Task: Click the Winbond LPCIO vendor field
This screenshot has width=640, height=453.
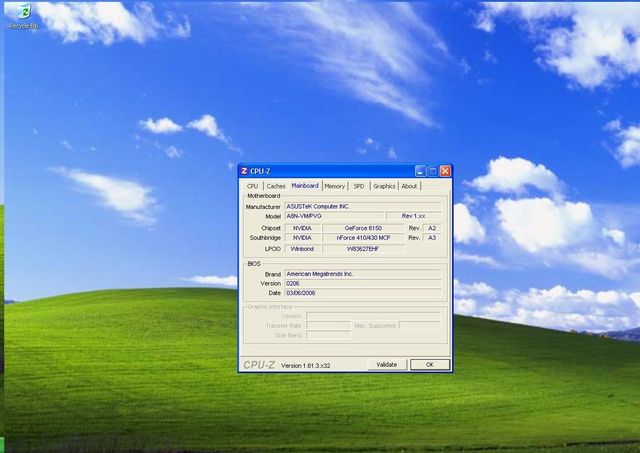Action: (302, 249)
